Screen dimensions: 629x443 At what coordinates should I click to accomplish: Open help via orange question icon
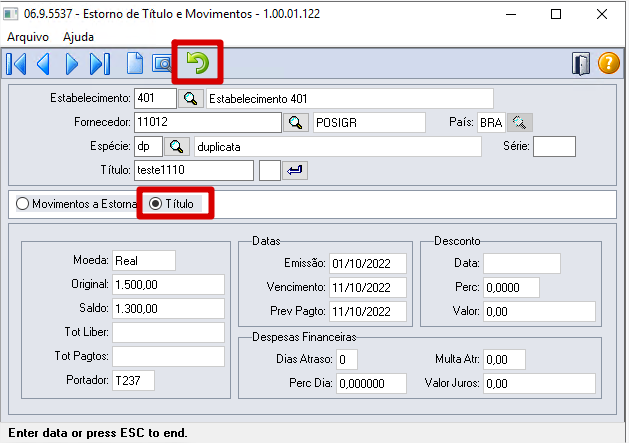pyautogui.click(x=609, y=63)
